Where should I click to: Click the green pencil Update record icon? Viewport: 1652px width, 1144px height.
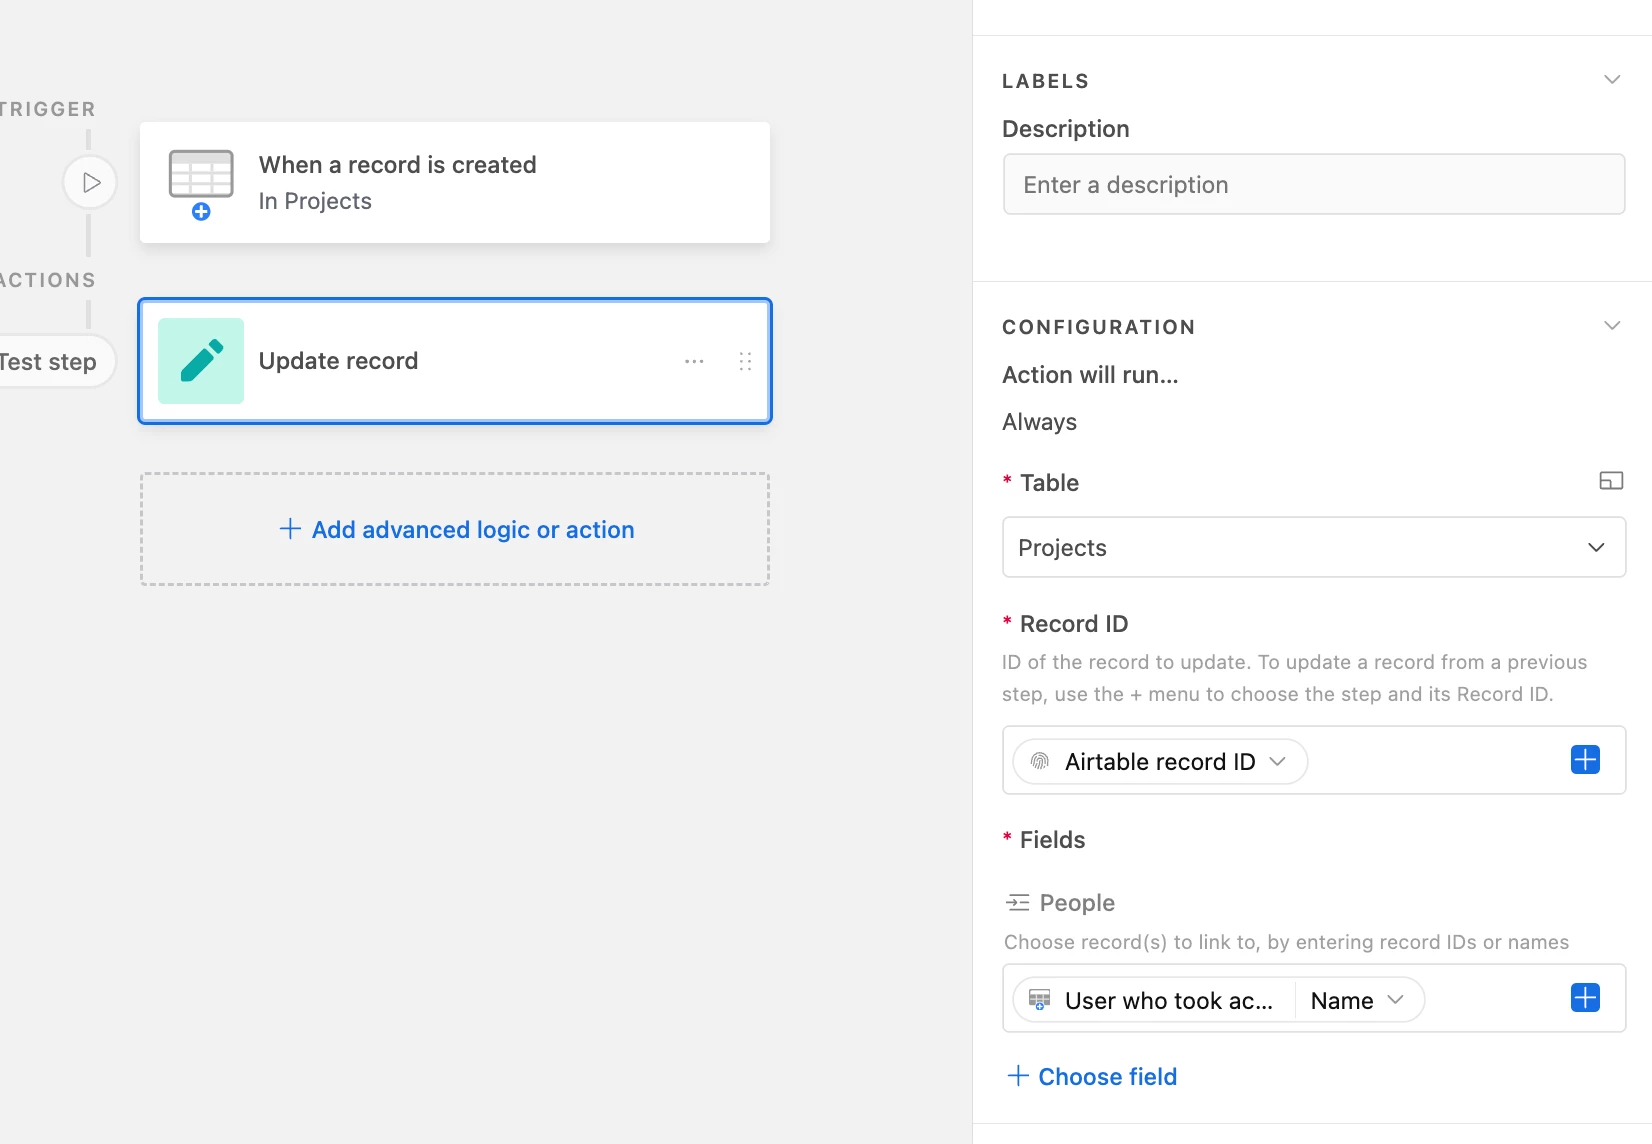pos(201,361)
